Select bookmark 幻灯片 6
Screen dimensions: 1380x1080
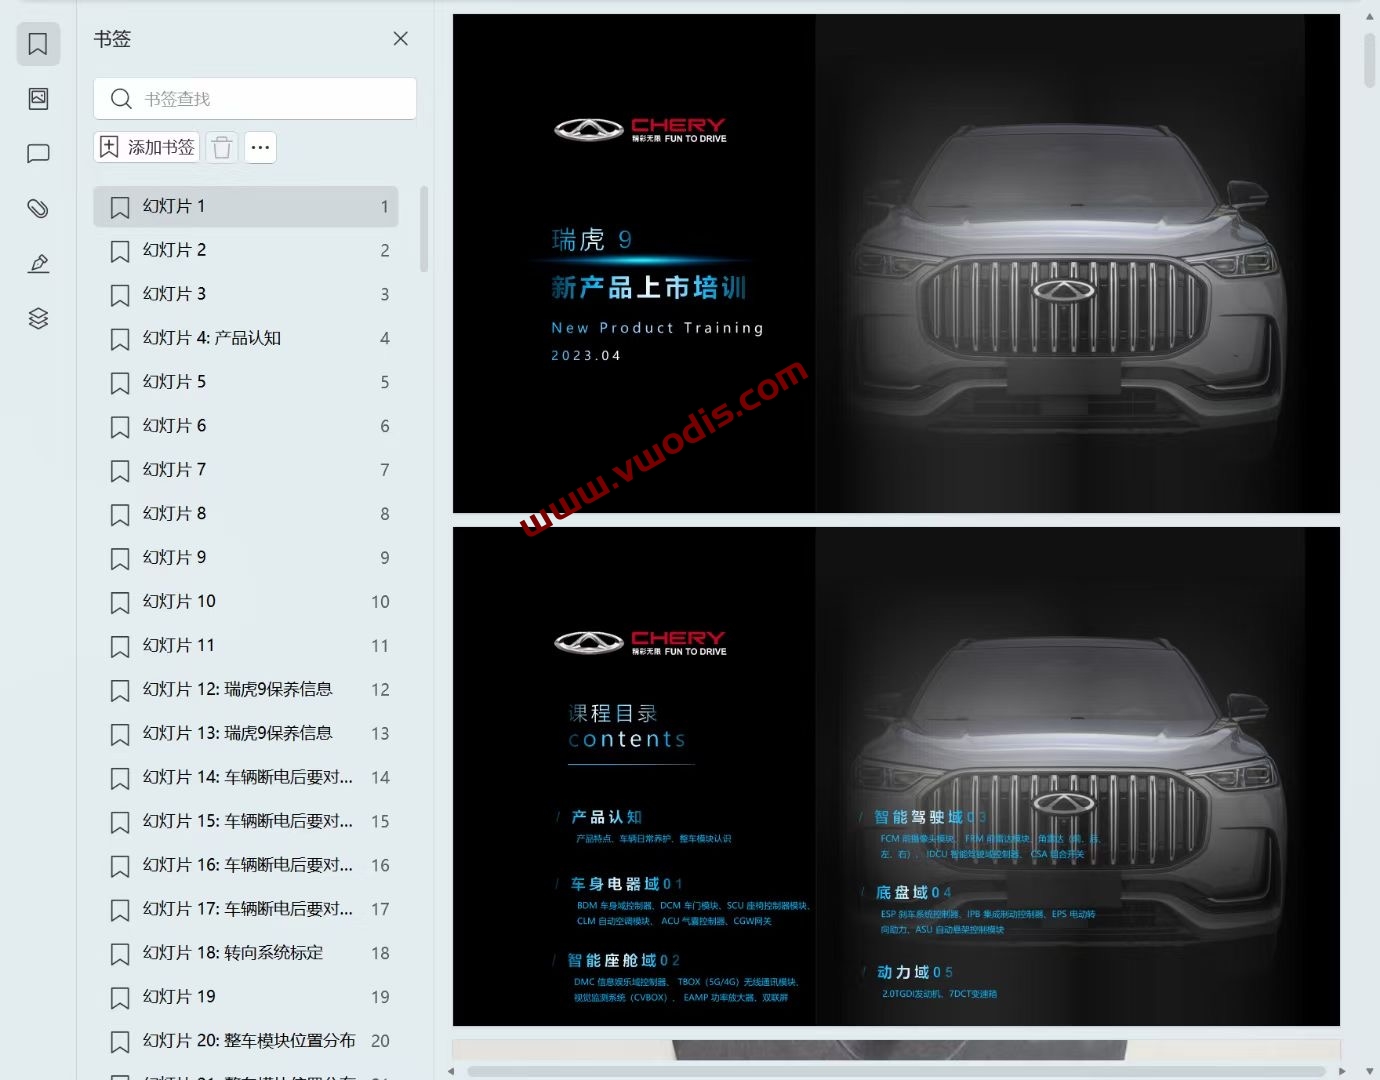246,426
